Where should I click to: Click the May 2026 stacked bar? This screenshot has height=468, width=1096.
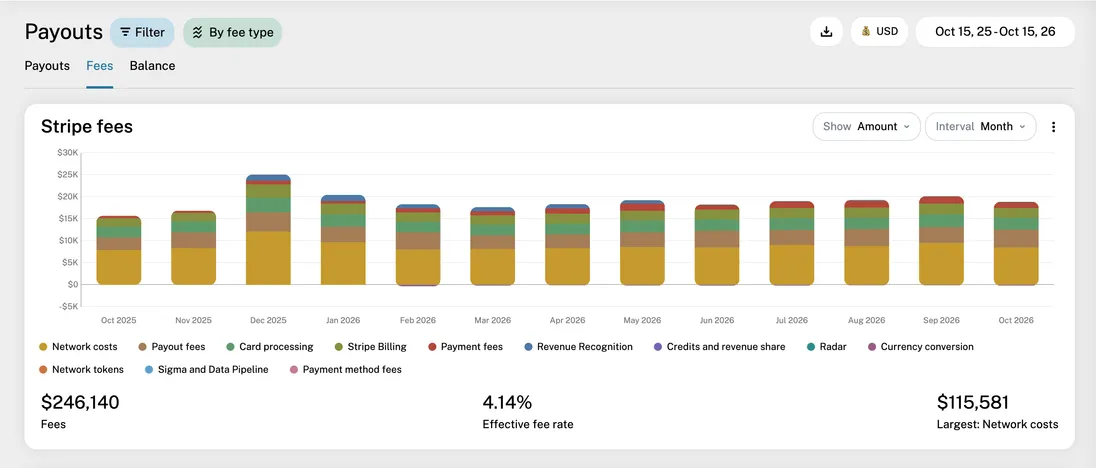(x=642, y=243)
